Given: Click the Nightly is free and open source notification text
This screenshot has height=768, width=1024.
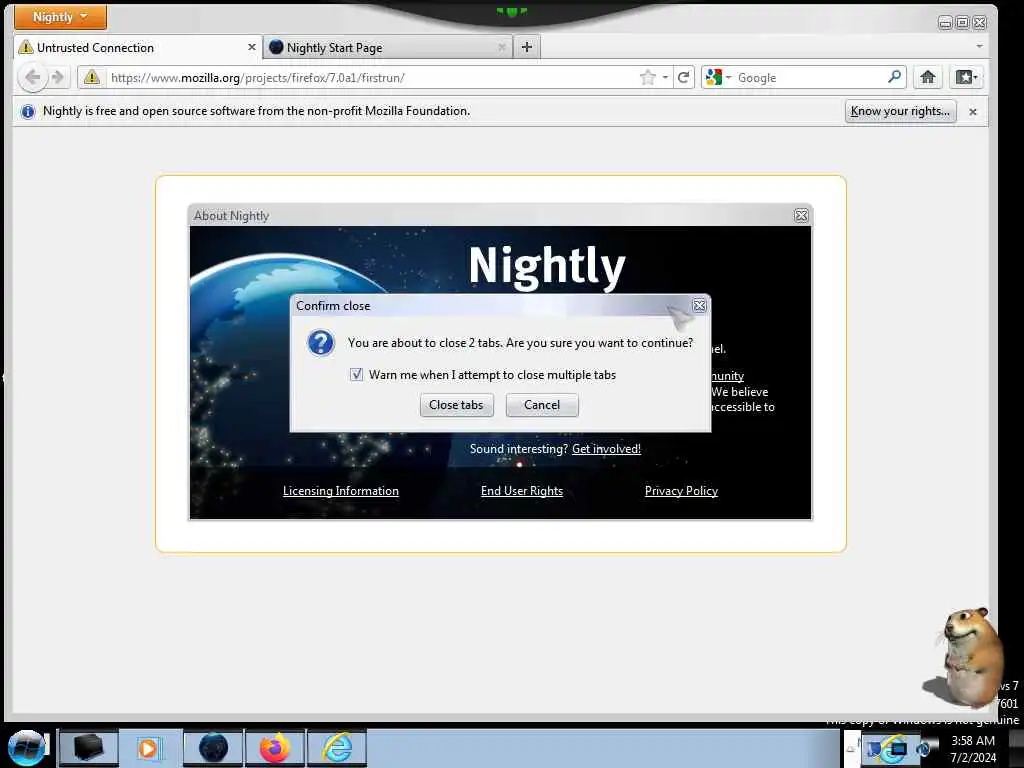Looking at the screenshot, I should coord(257,111).
